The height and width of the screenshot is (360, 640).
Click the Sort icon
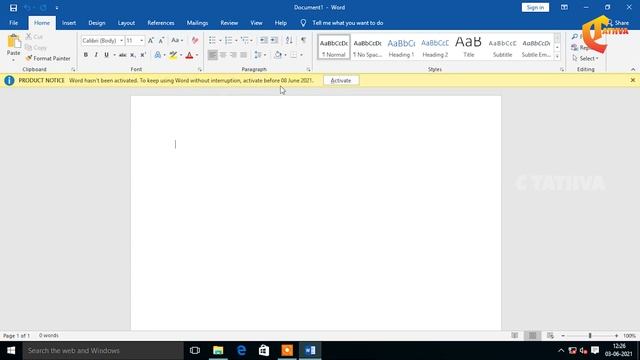click(x=289, y=40)
